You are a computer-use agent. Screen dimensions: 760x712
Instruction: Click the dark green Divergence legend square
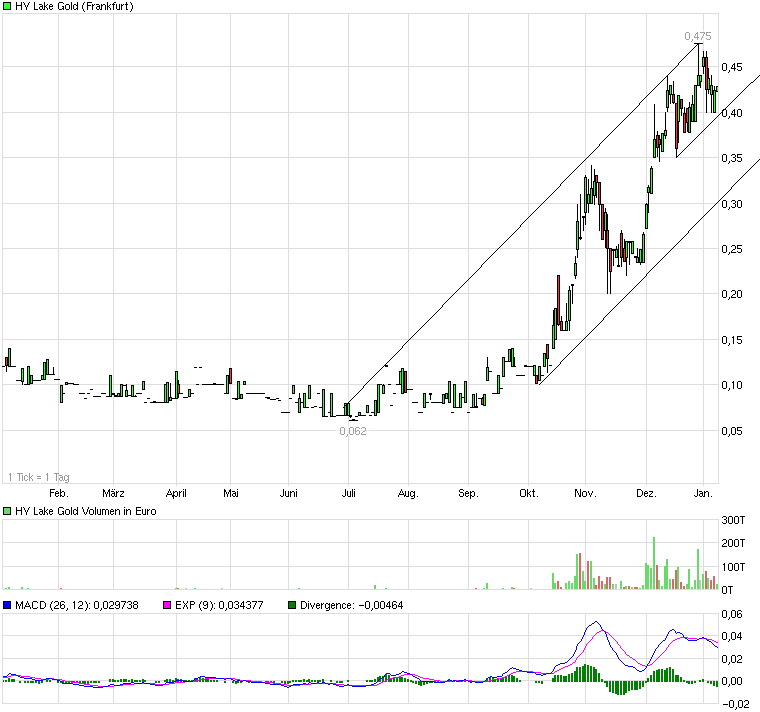point(292,605)
